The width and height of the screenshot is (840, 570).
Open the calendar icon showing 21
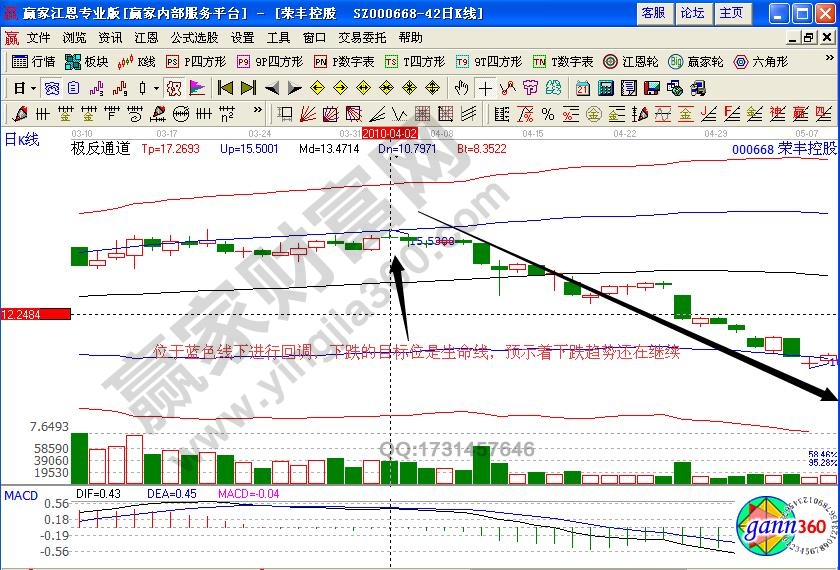click(x=583, y=87)
